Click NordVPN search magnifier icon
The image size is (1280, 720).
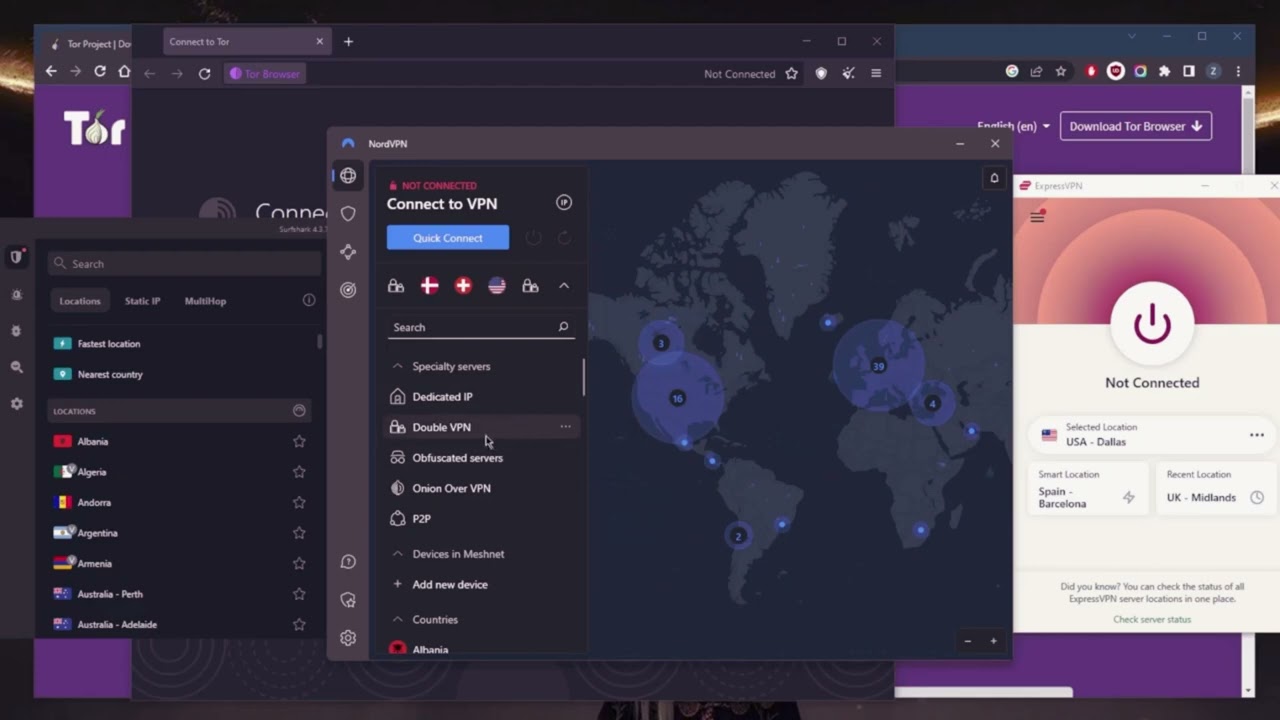coord(563,327)
